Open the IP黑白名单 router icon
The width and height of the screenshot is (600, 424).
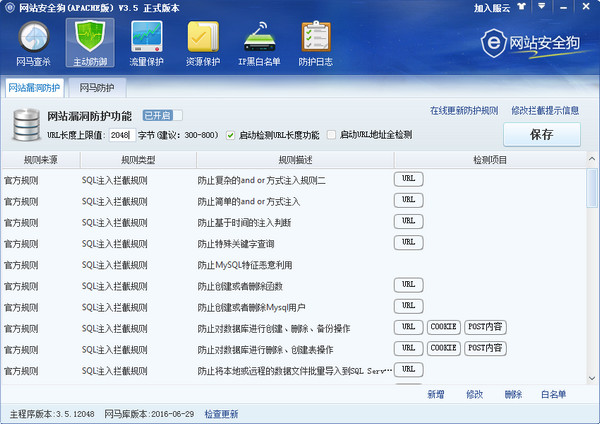[x=259, y=43]
